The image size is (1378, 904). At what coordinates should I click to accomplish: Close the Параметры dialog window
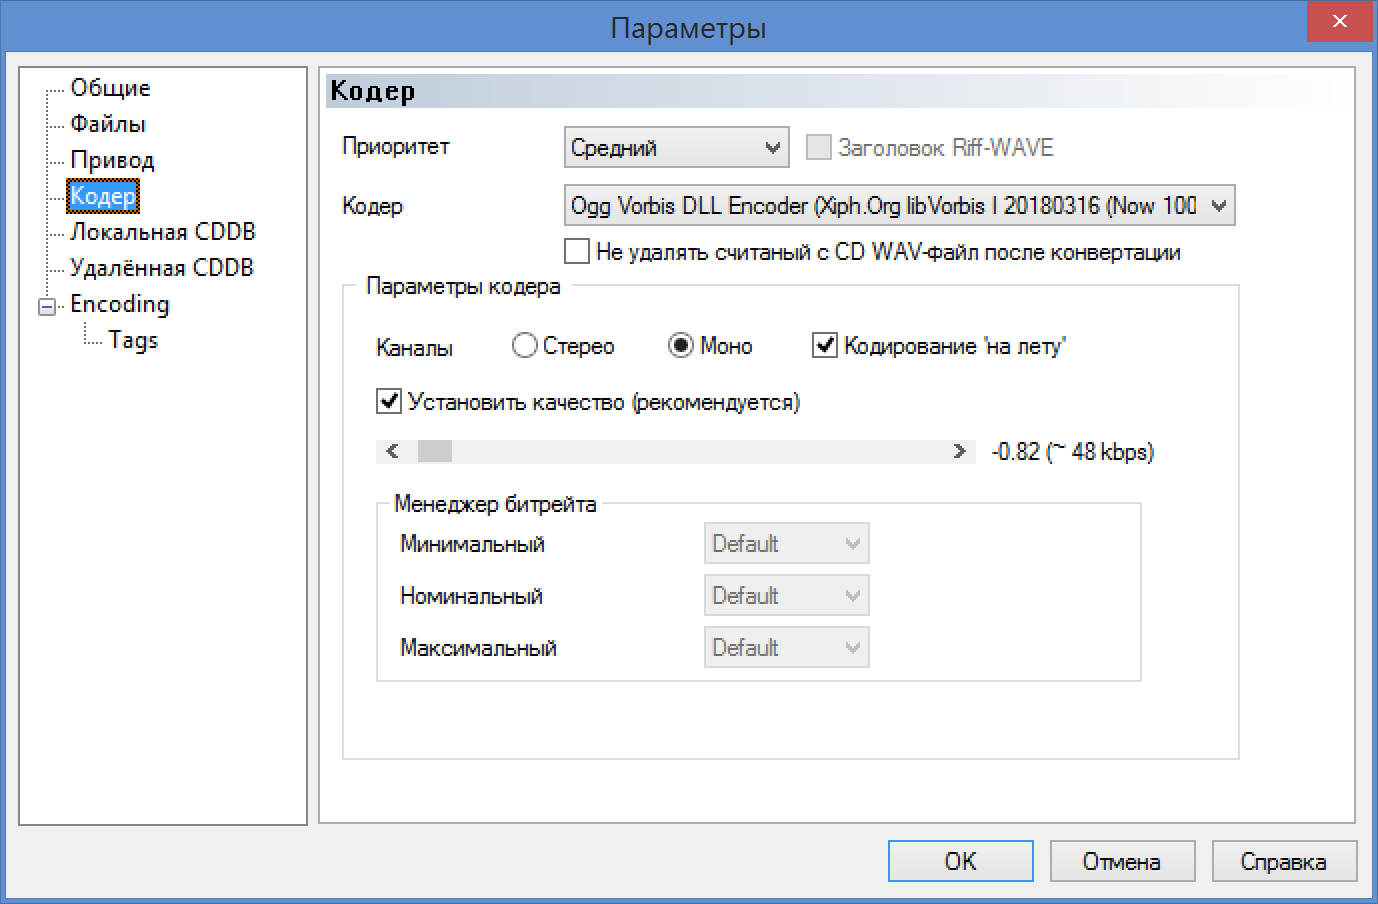(1340, 22)
